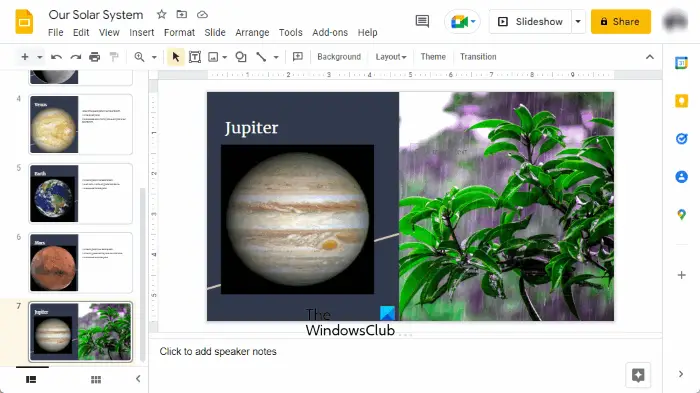Open the Theme panel
The image size is (700, 393).
click(x=433, y=57)
